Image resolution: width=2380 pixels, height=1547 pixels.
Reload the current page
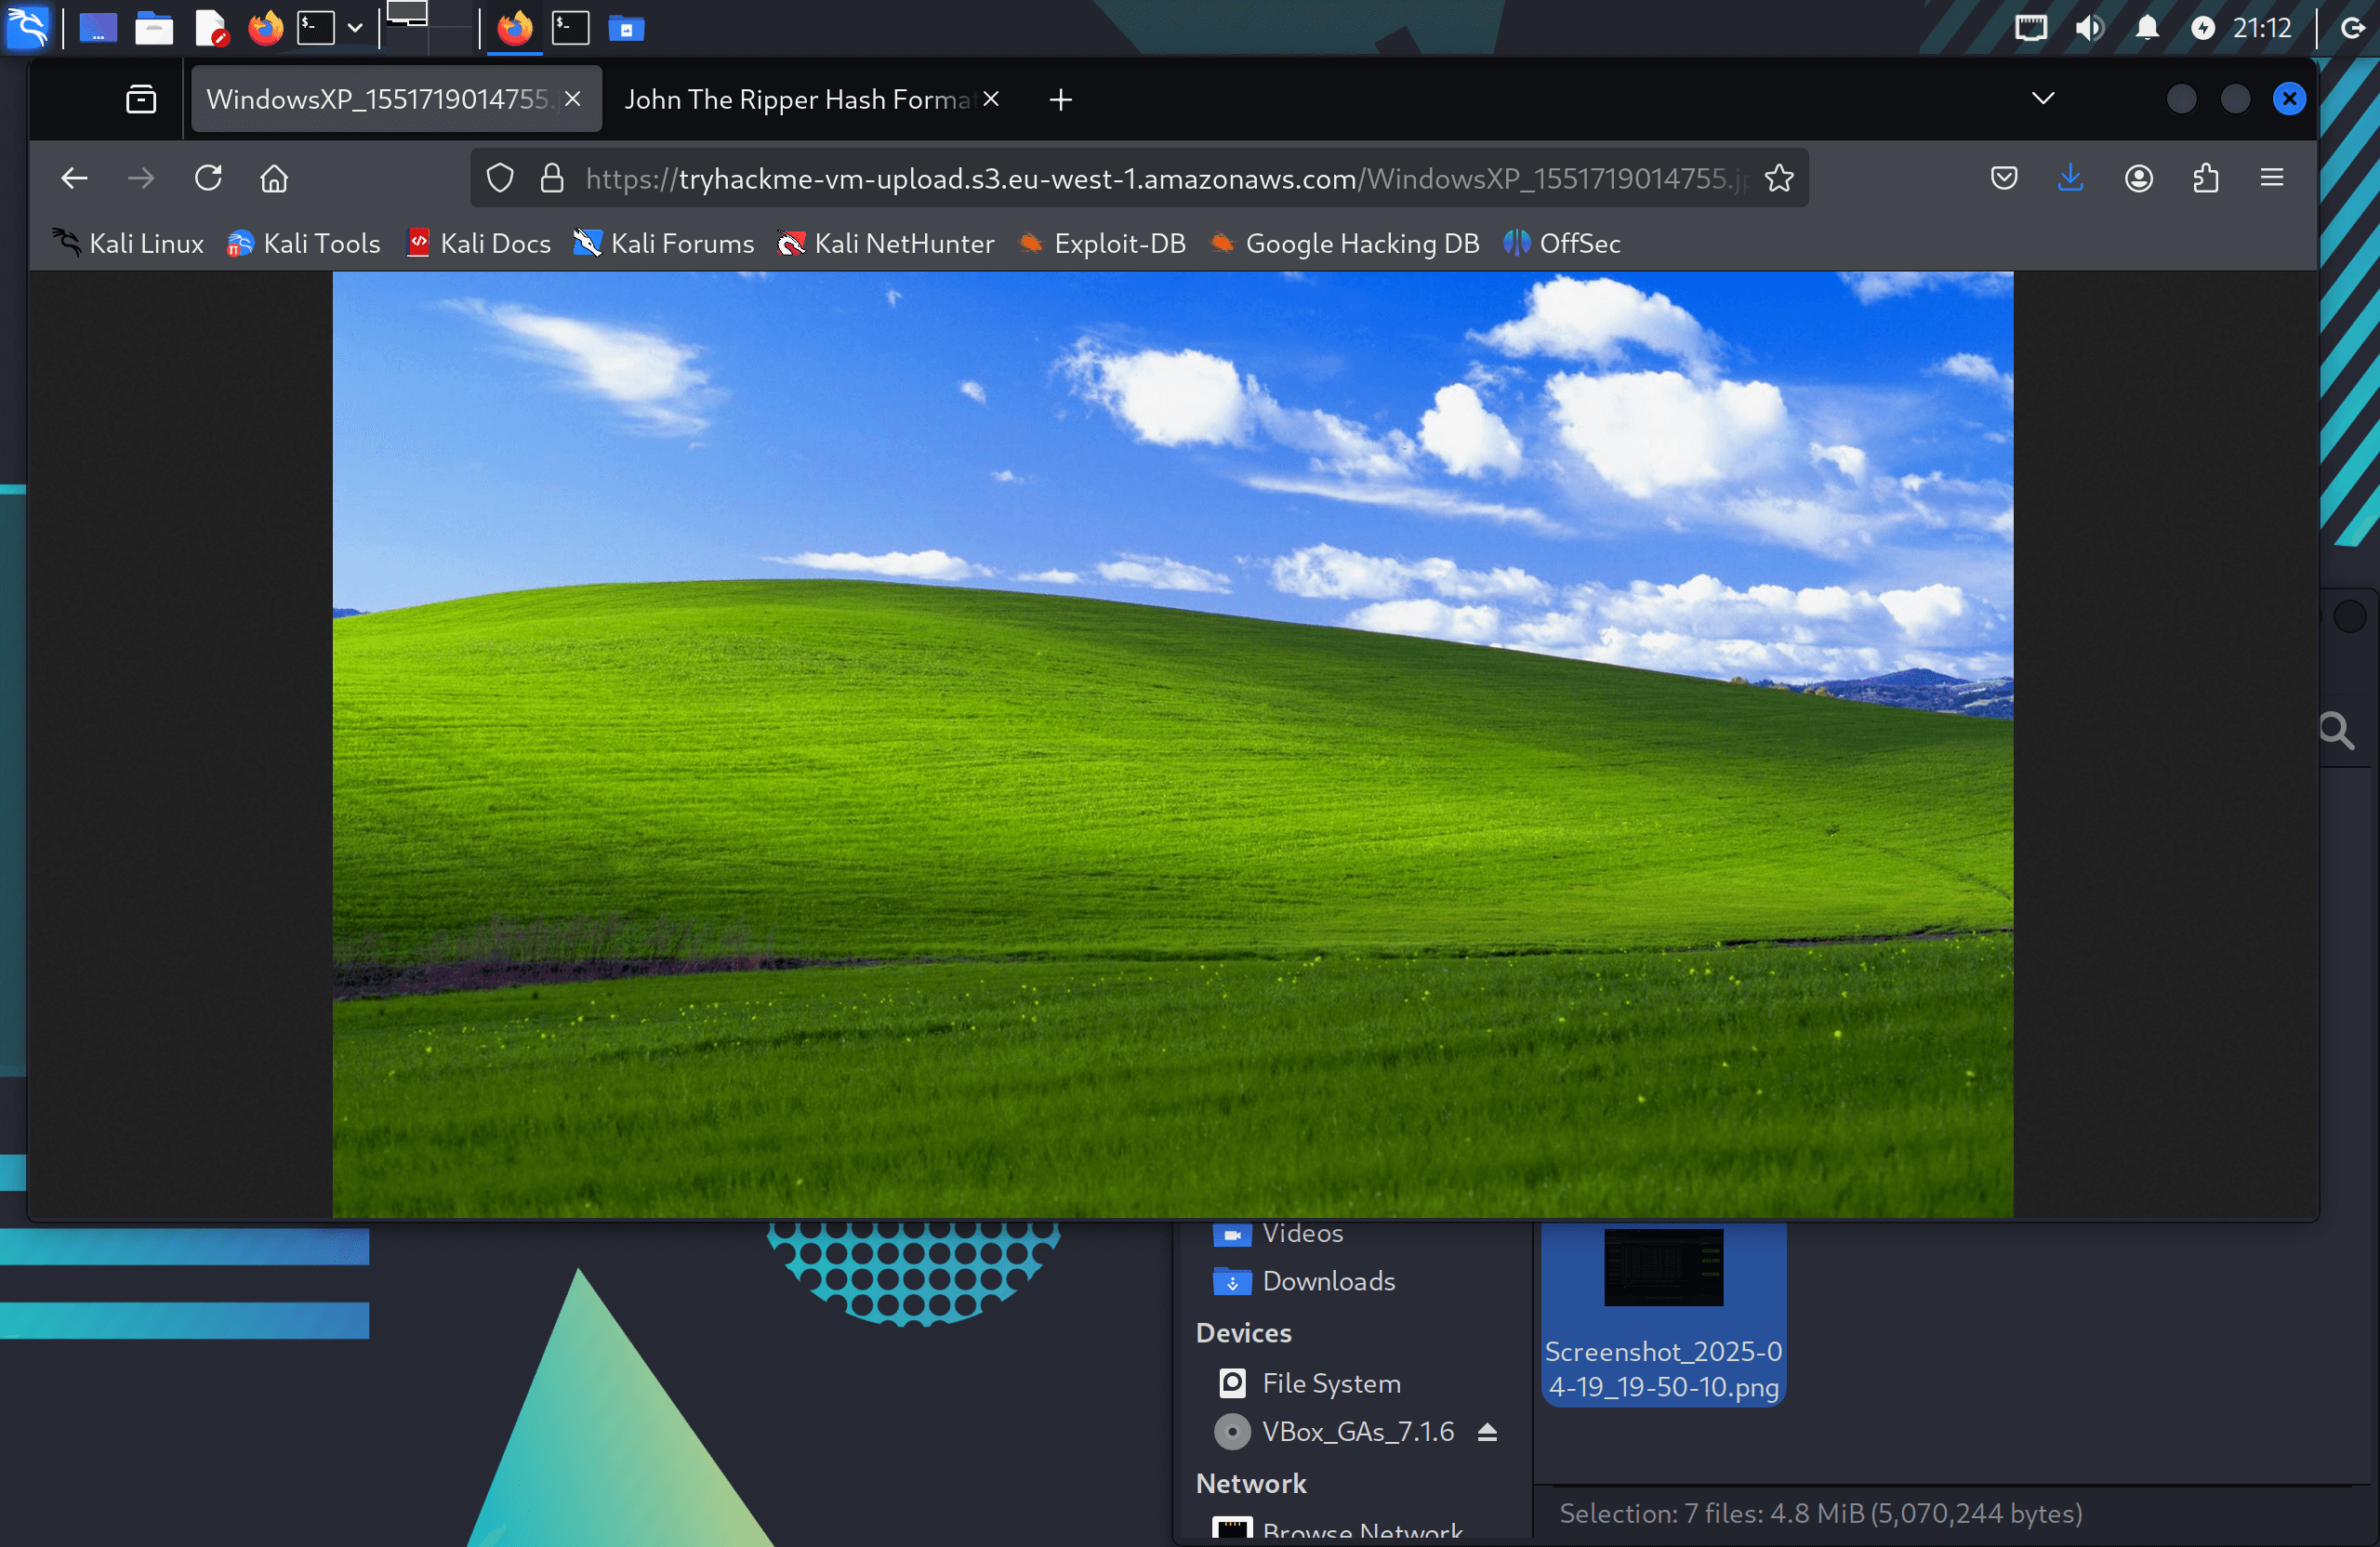click(x=208, y=178)
